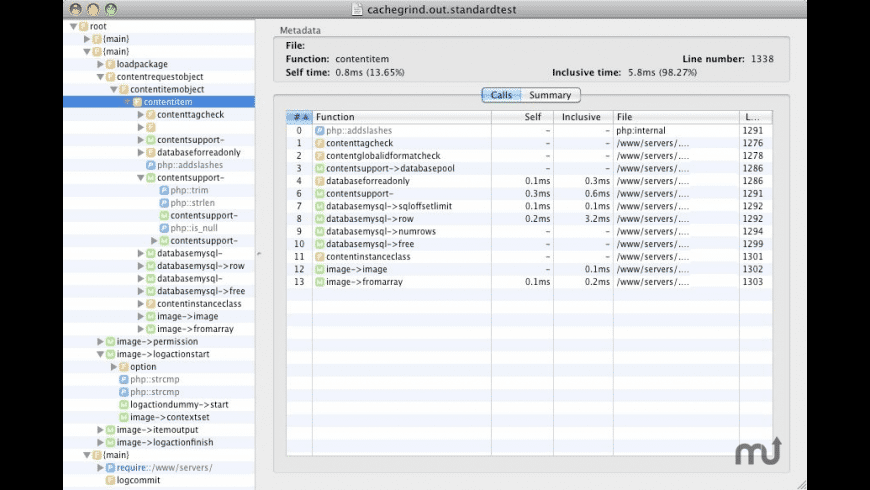
Task: Sort by the # column header
Action: click(x=300, y=117)
